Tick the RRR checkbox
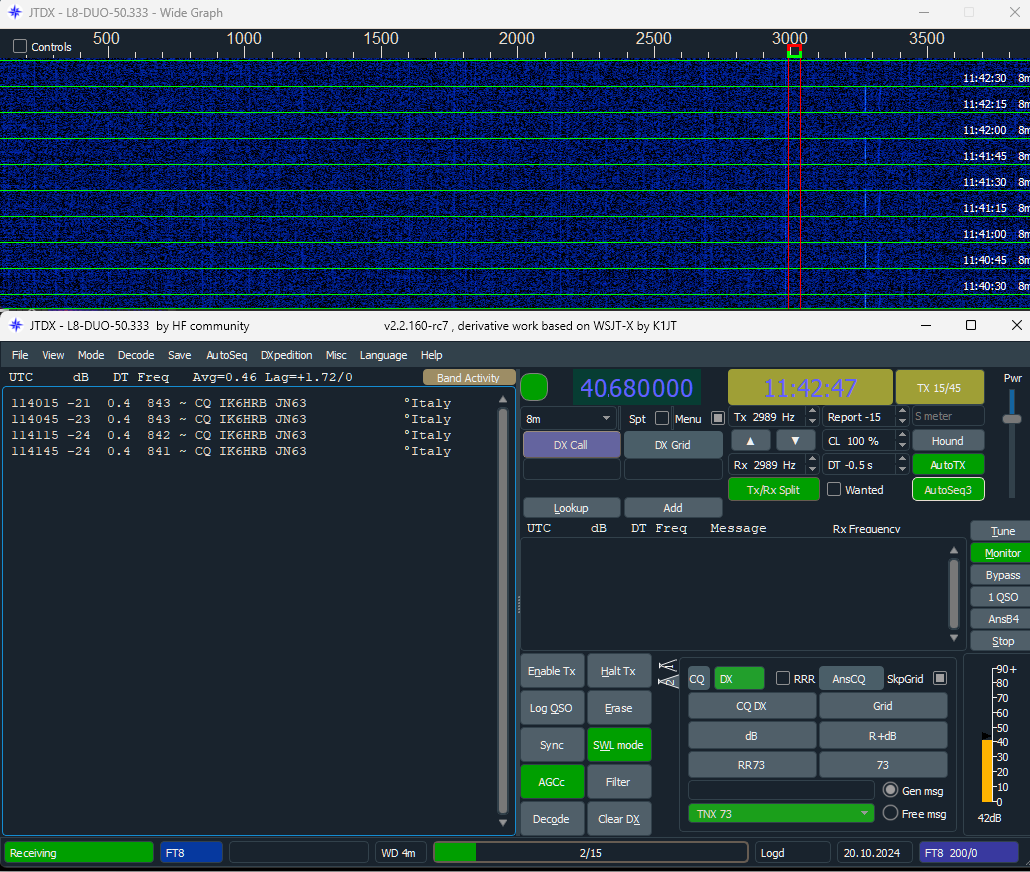The height and width of the screenshot is (872, 1030). point(782,678)
